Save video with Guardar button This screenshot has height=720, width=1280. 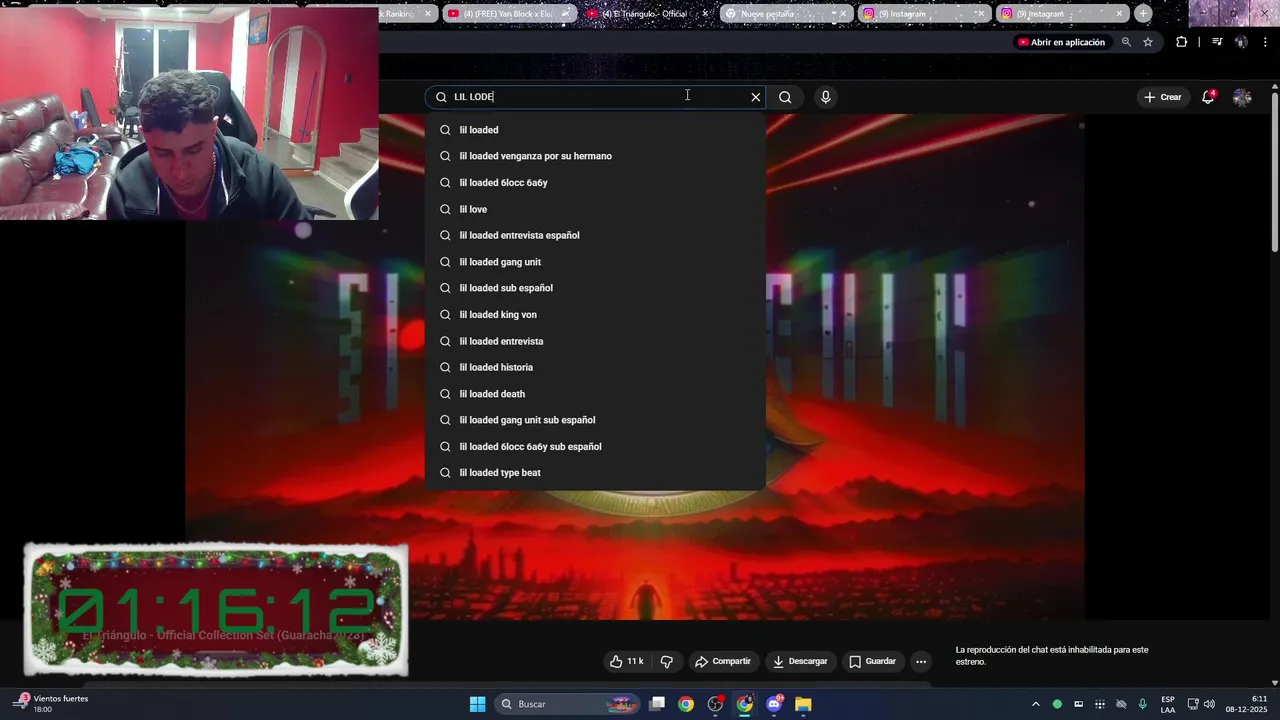coord(873,661)
